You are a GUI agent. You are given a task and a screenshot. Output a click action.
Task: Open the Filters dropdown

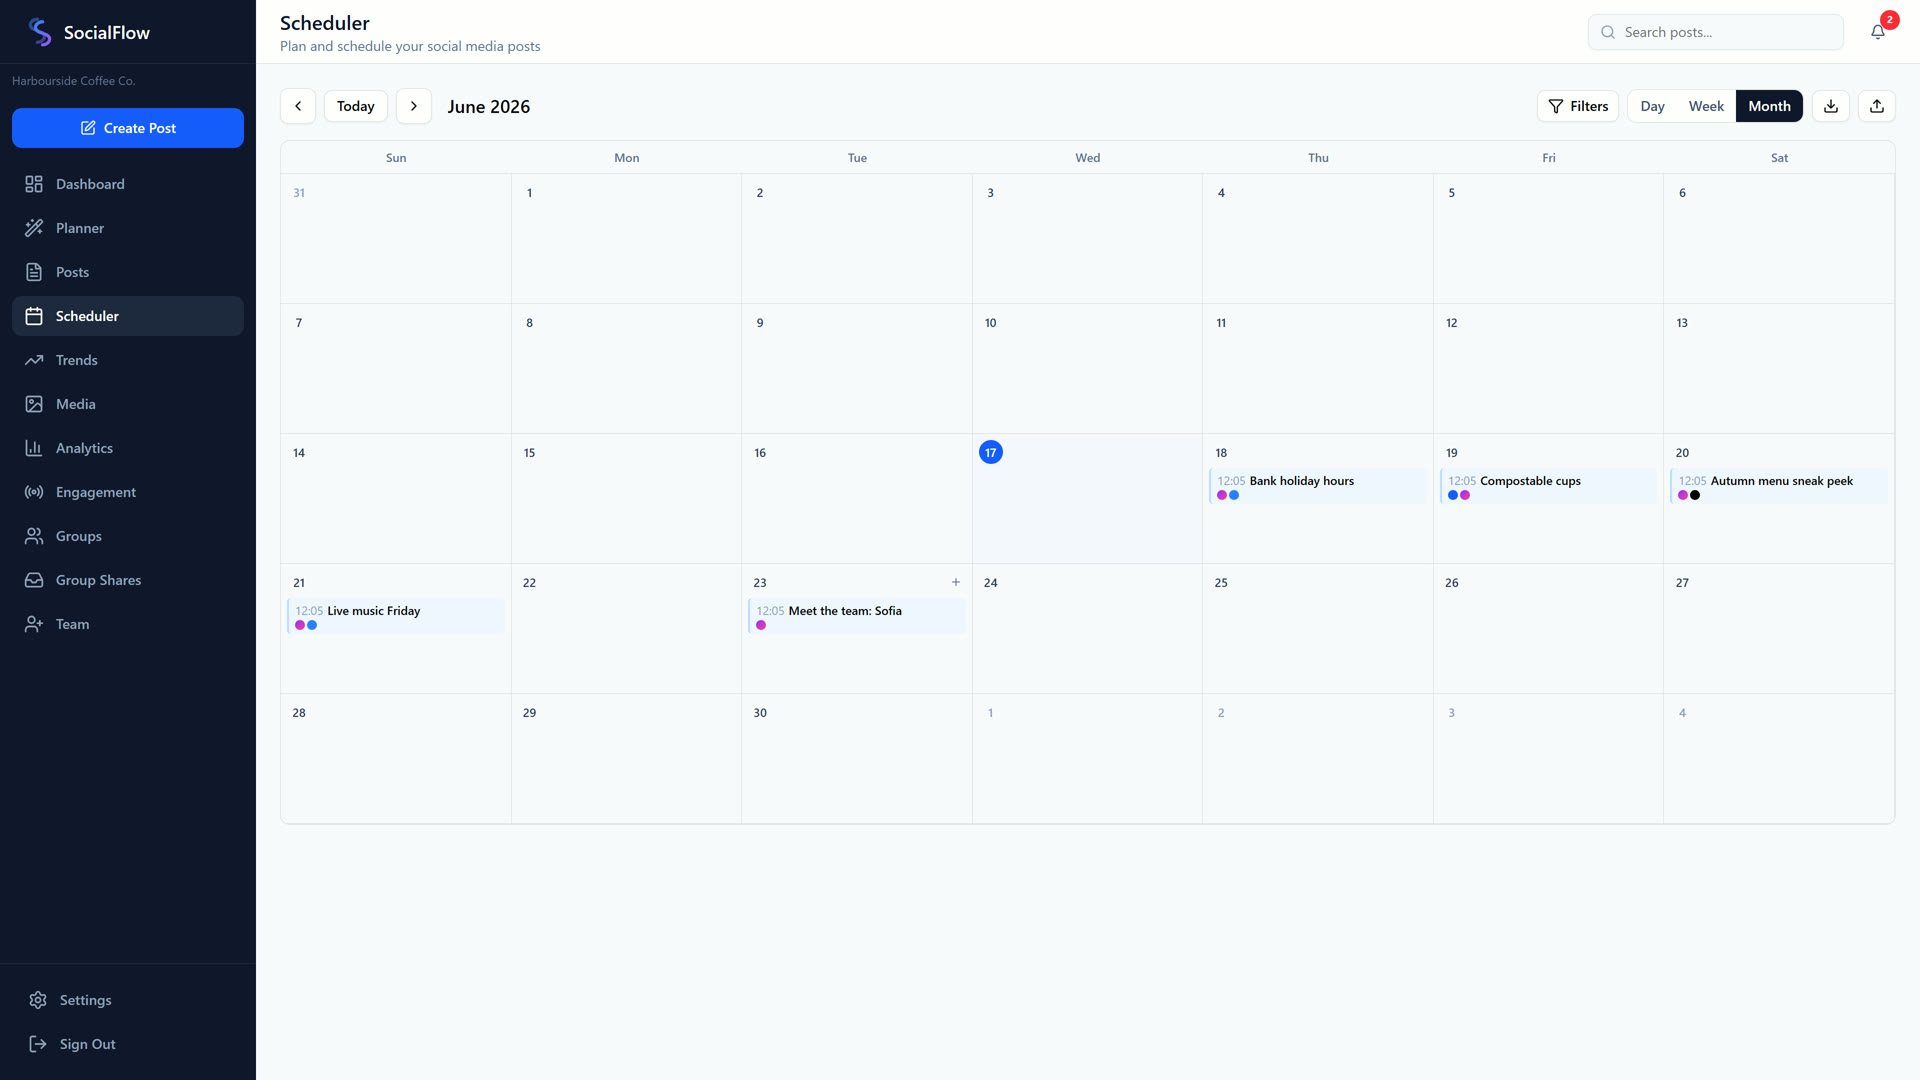1578,106
